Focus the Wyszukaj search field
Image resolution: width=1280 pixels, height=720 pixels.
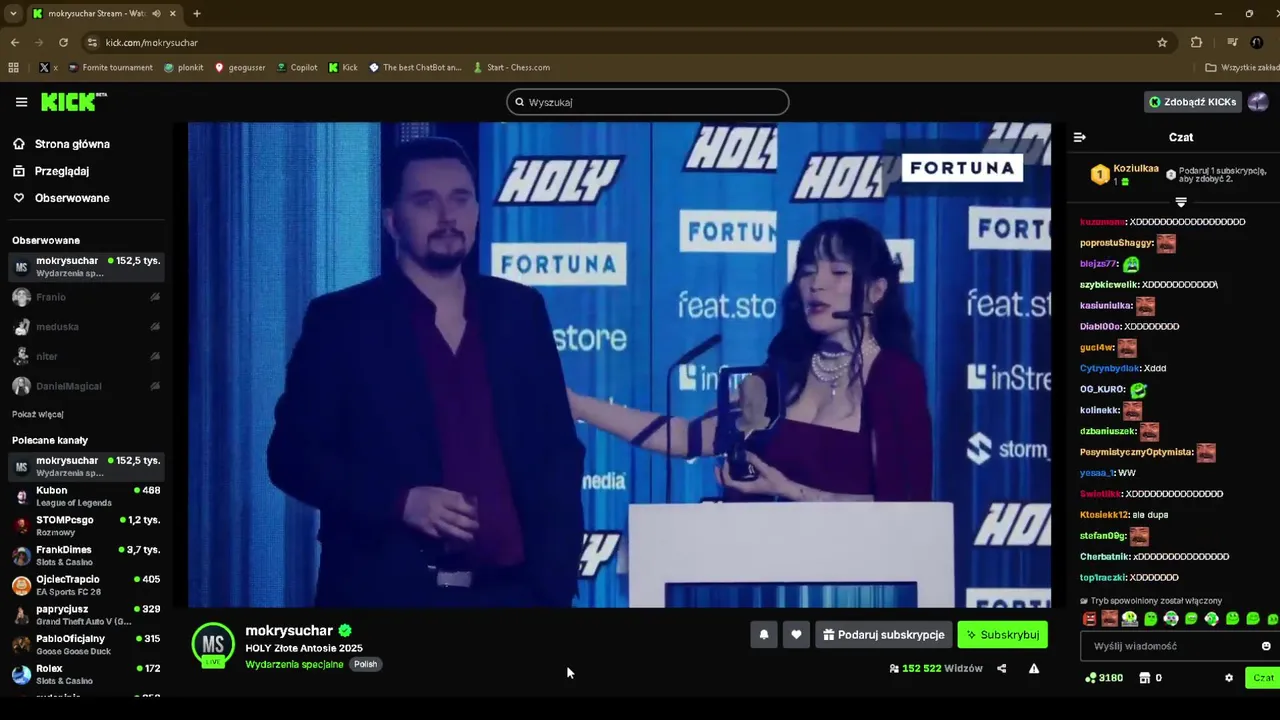click(x=647, y=102)
